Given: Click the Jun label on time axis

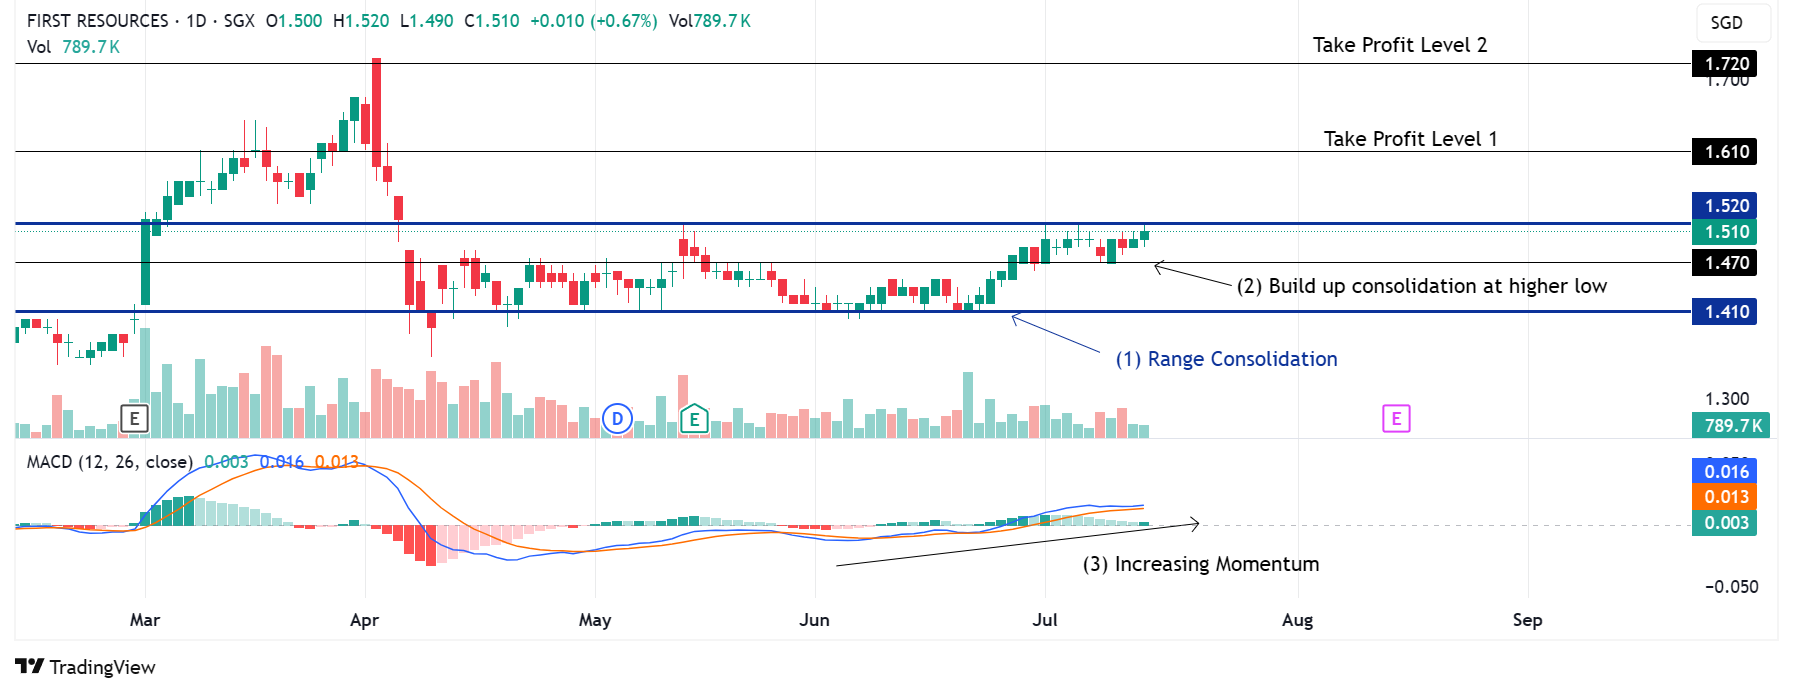Looking at the screenshot, I should coord(815,620).
